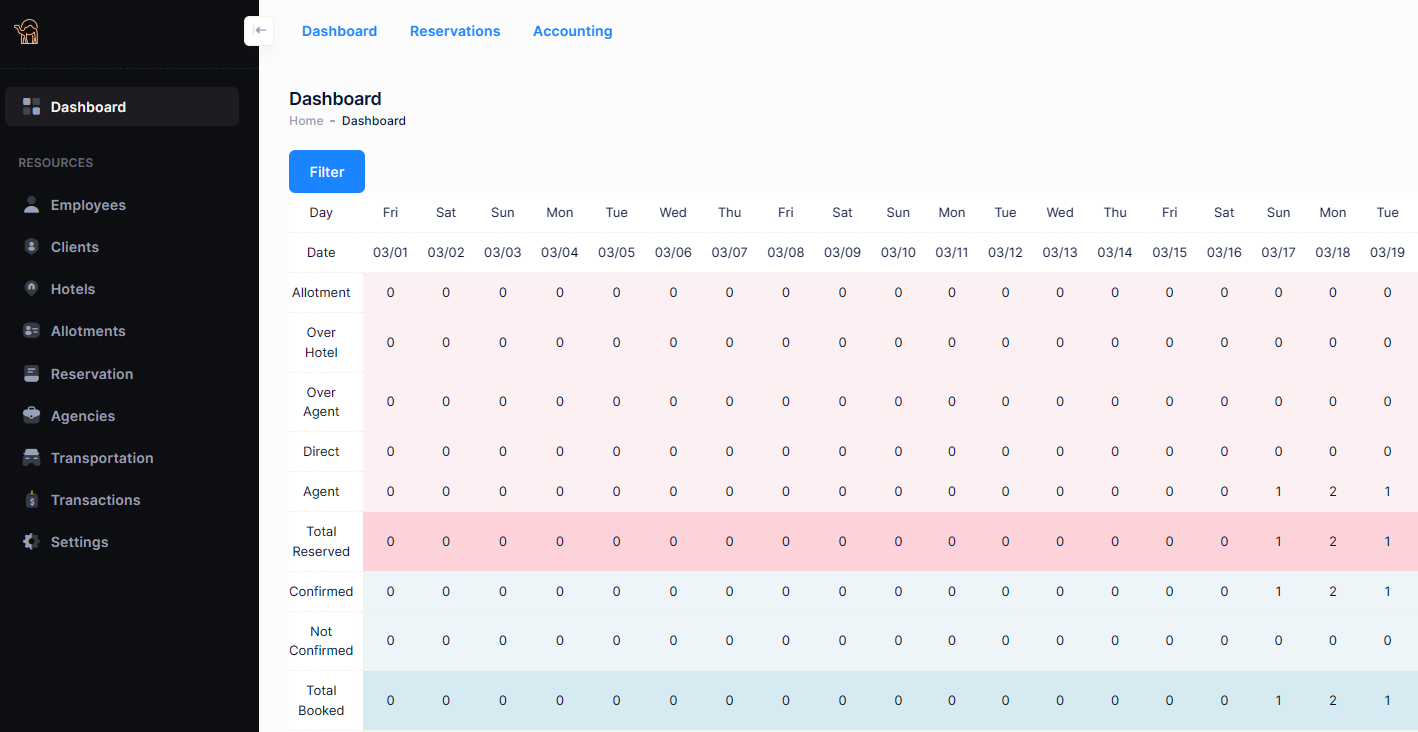Click the Employees person icon
This screenshot has width=1418, height=732.
pyautogui.click(x=31, y=205)
